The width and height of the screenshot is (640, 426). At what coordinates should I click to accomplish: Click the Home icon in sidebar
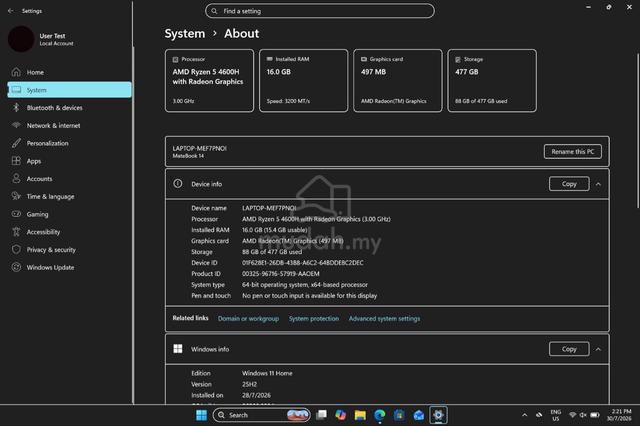pos(16,72)
